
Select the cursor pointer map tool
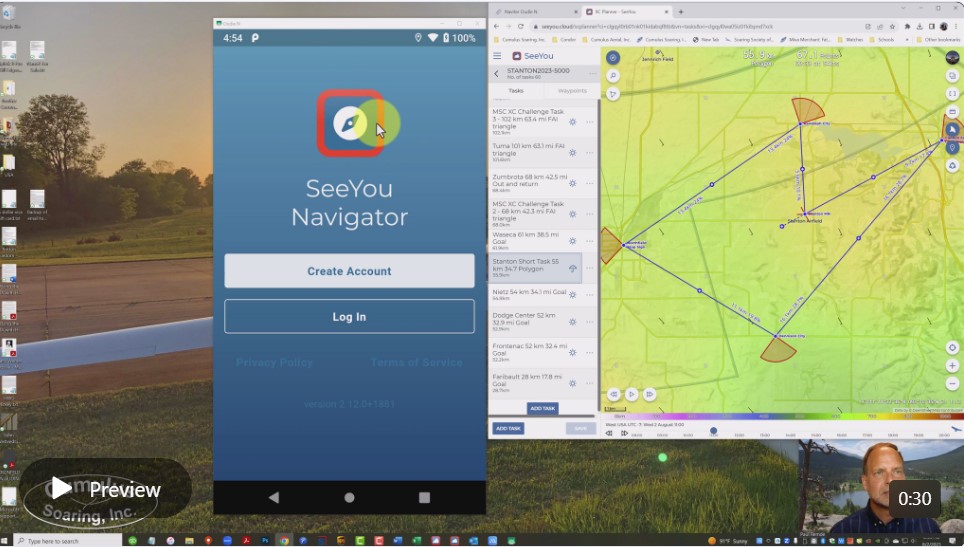(952, 130)
